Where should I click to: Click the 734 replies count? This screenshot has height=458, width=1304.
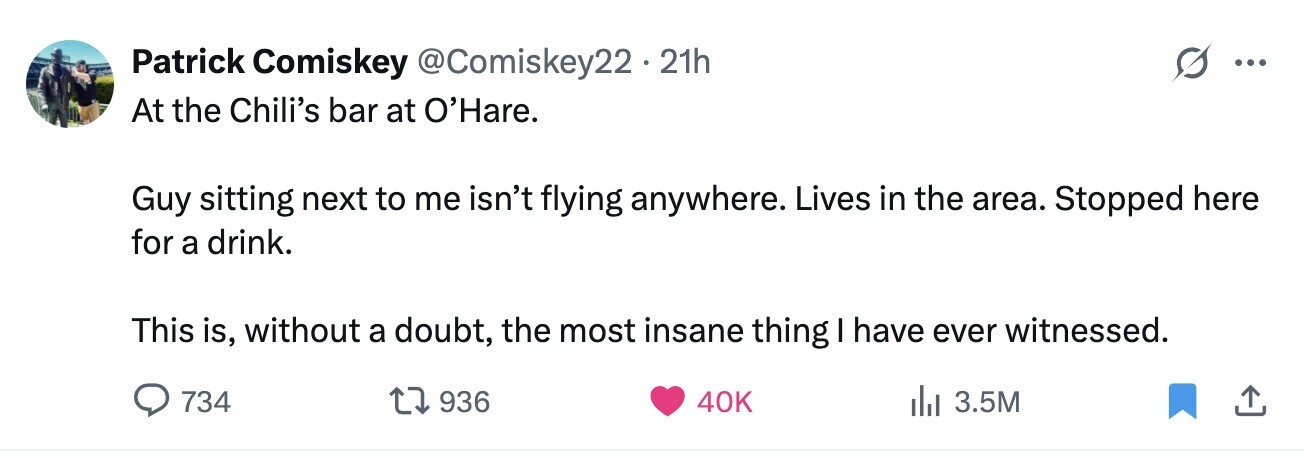pyautogui.click(x=207, y=402)
